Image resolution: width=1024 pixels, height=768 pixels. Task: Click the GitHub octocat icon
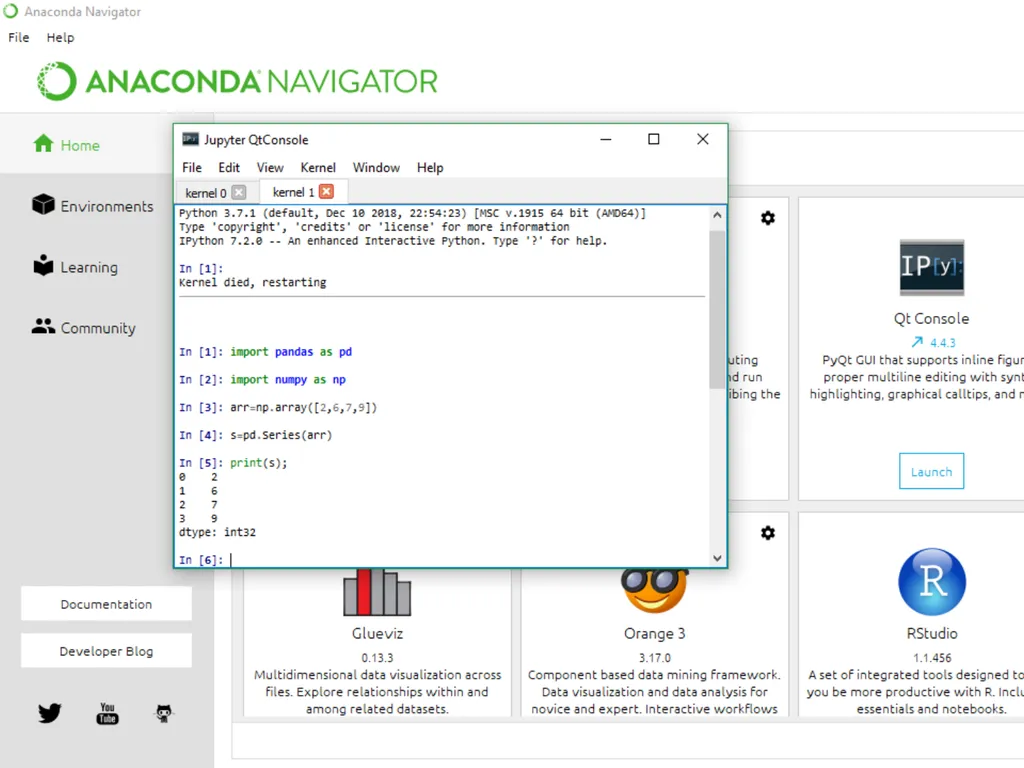(x=164, y=713)
